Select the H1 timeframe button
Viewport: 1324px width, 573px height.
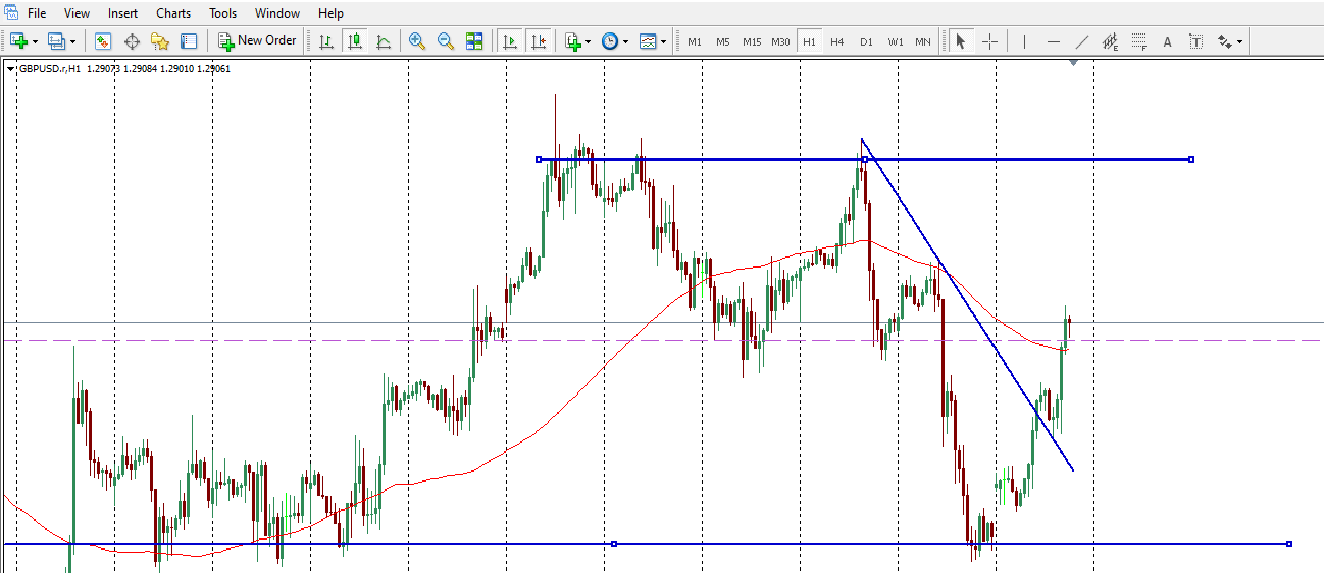(809, 41)
